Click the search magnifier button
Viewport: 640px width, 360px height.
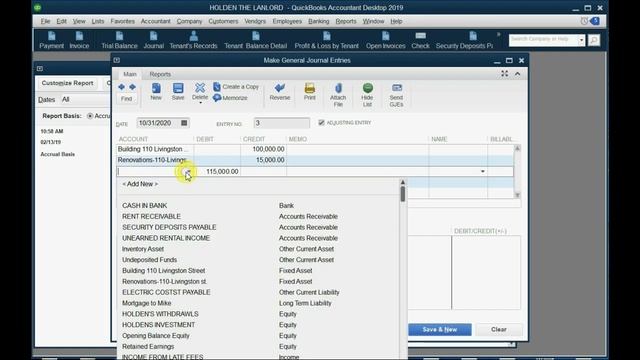coord(594,40)
